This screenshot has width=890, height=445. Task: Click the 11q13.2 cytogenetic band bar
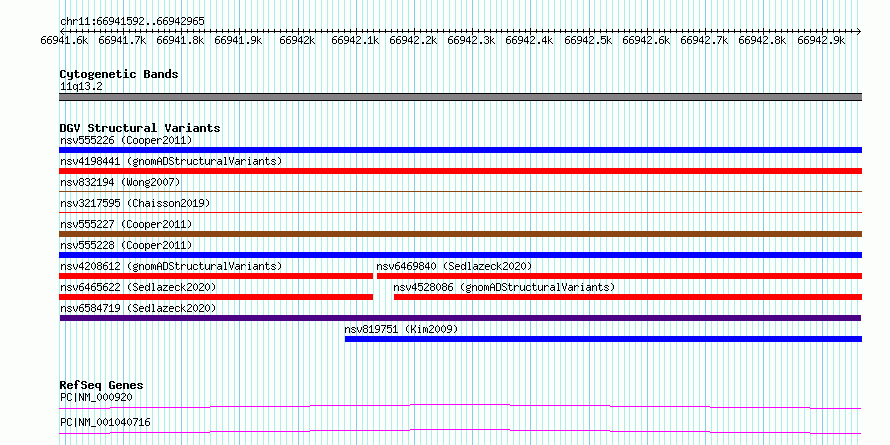pos(460,97)
